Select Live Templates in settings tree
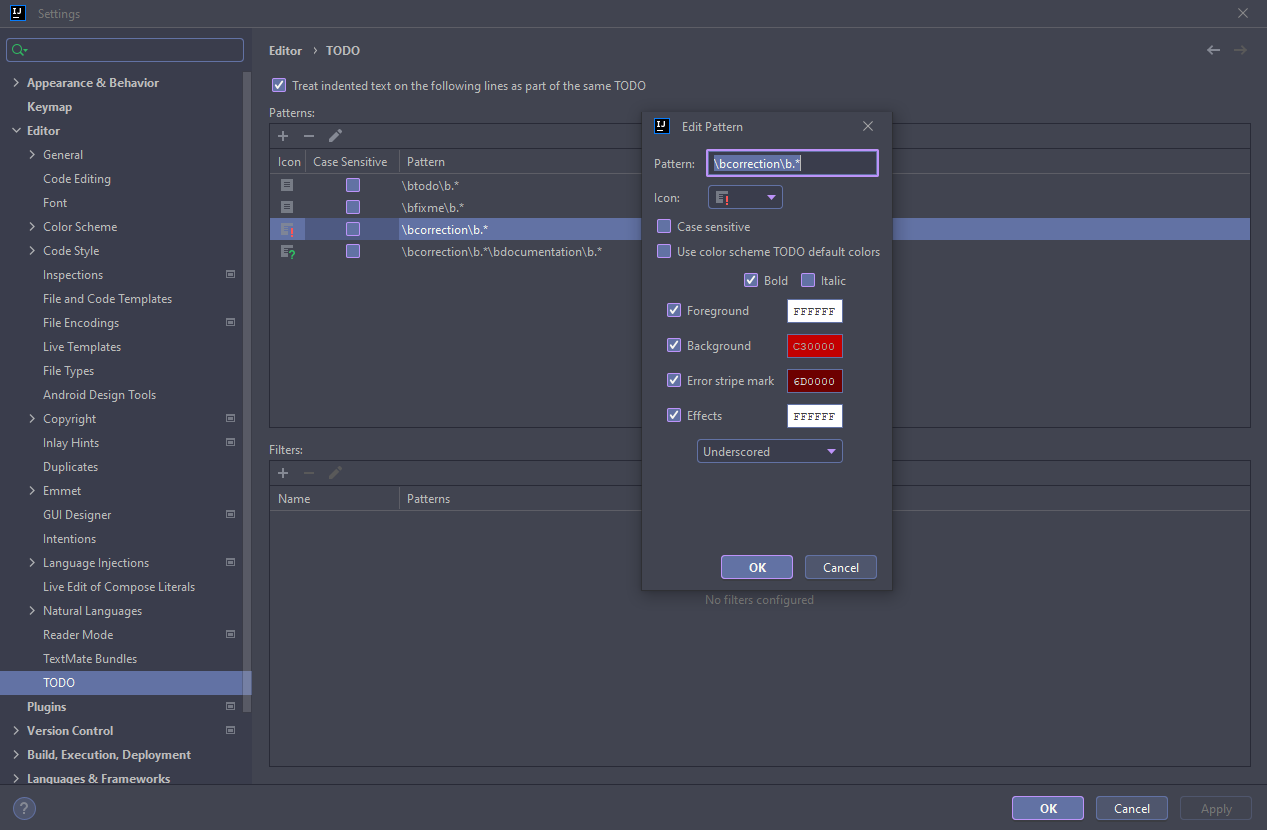1267x830 pixels. click(82, 347)
